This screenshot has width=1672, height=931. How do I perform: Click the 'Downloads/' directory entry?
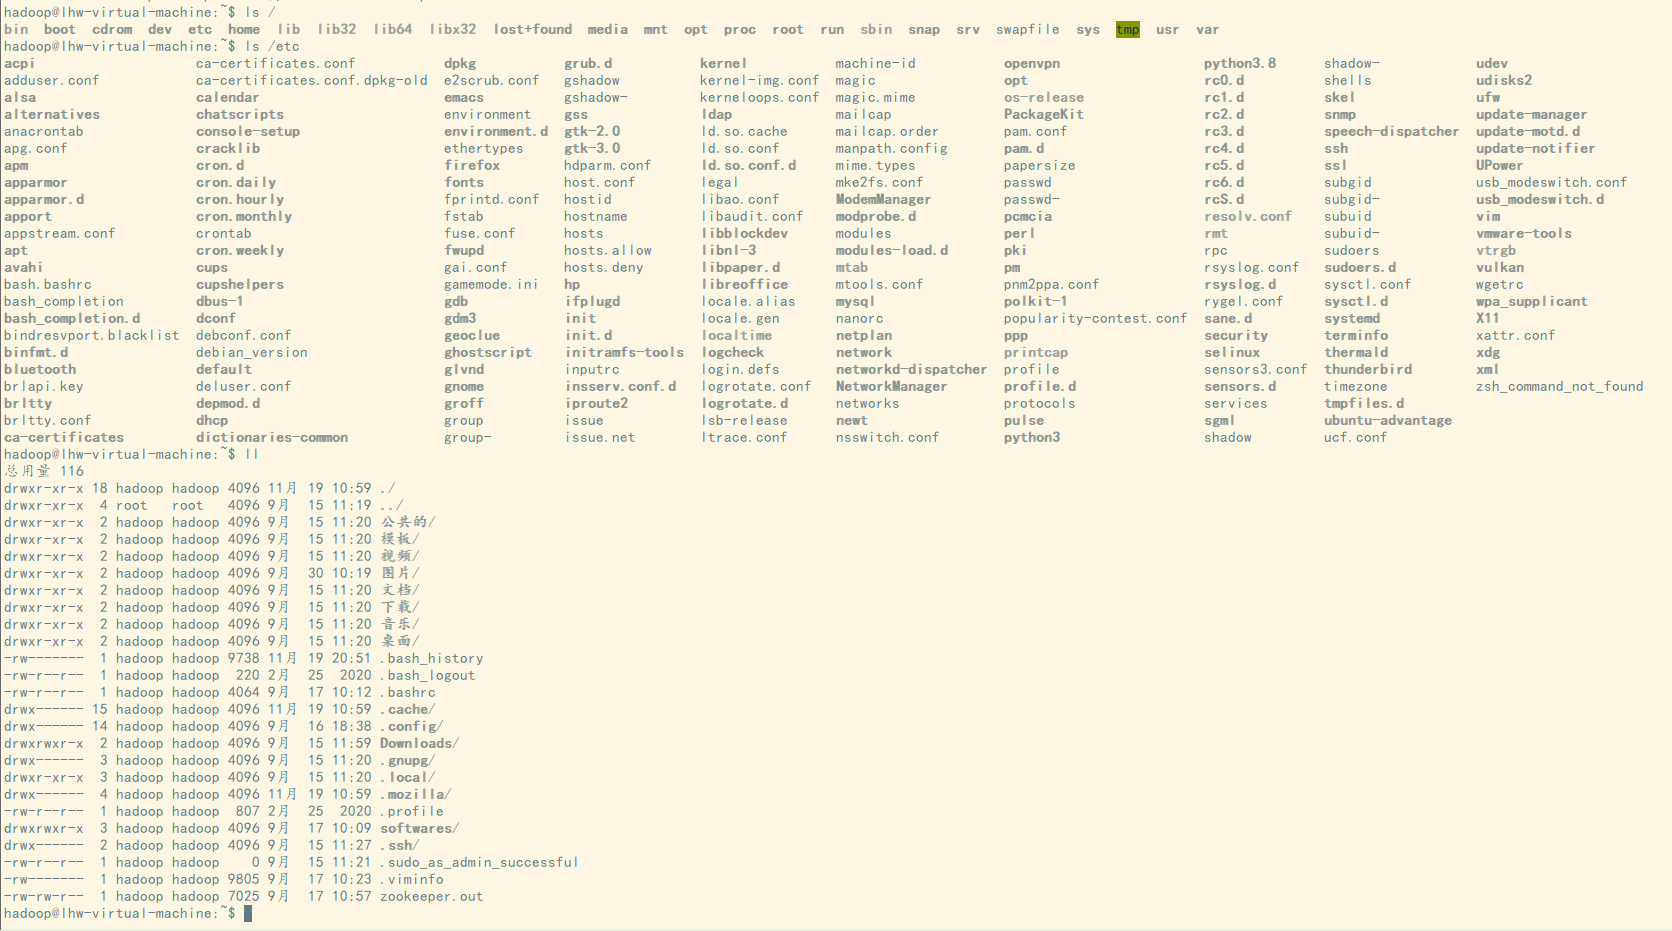point(420,744)
